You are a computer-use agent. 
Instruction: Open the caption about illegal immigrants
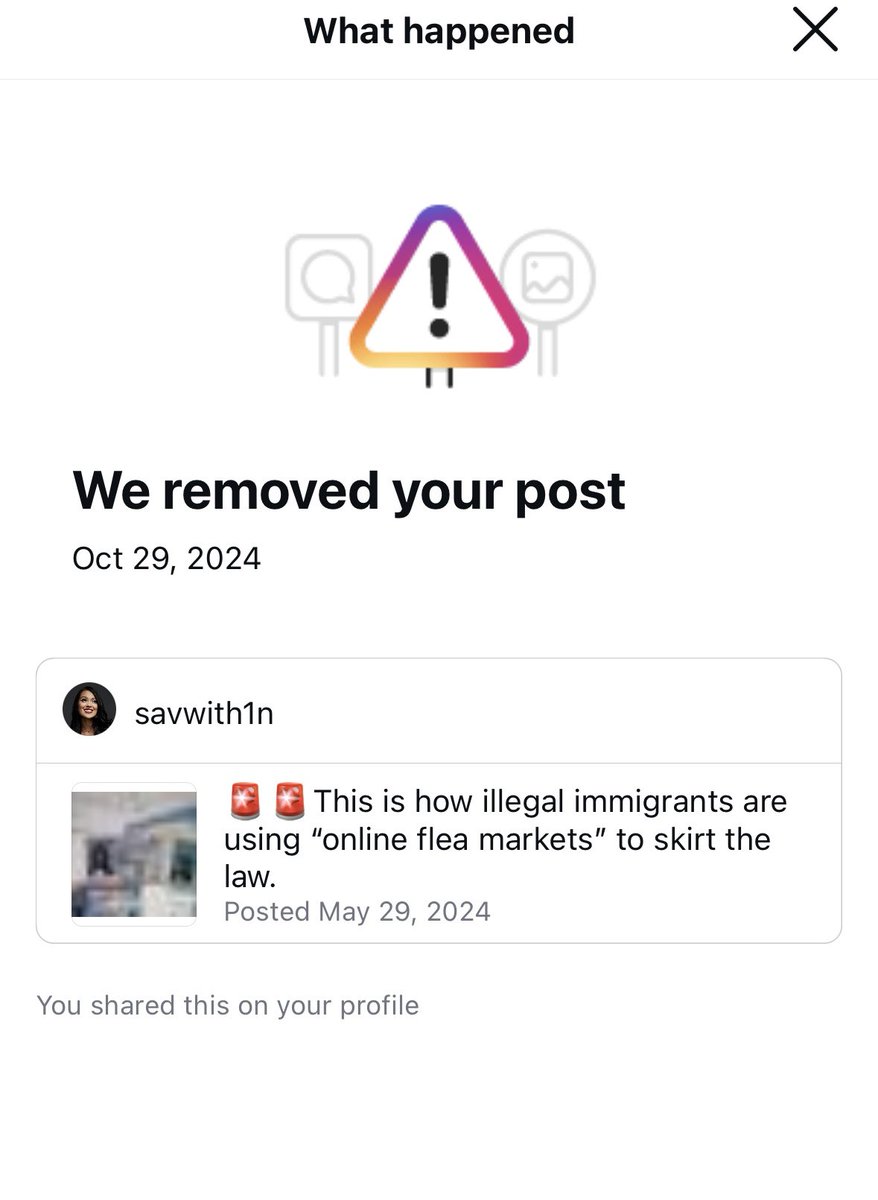click(506, 839)
